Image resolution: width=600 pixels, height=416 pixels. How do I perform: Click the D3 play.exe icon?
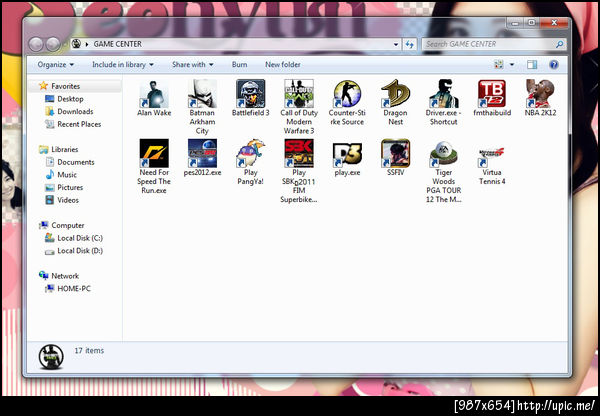347,157
